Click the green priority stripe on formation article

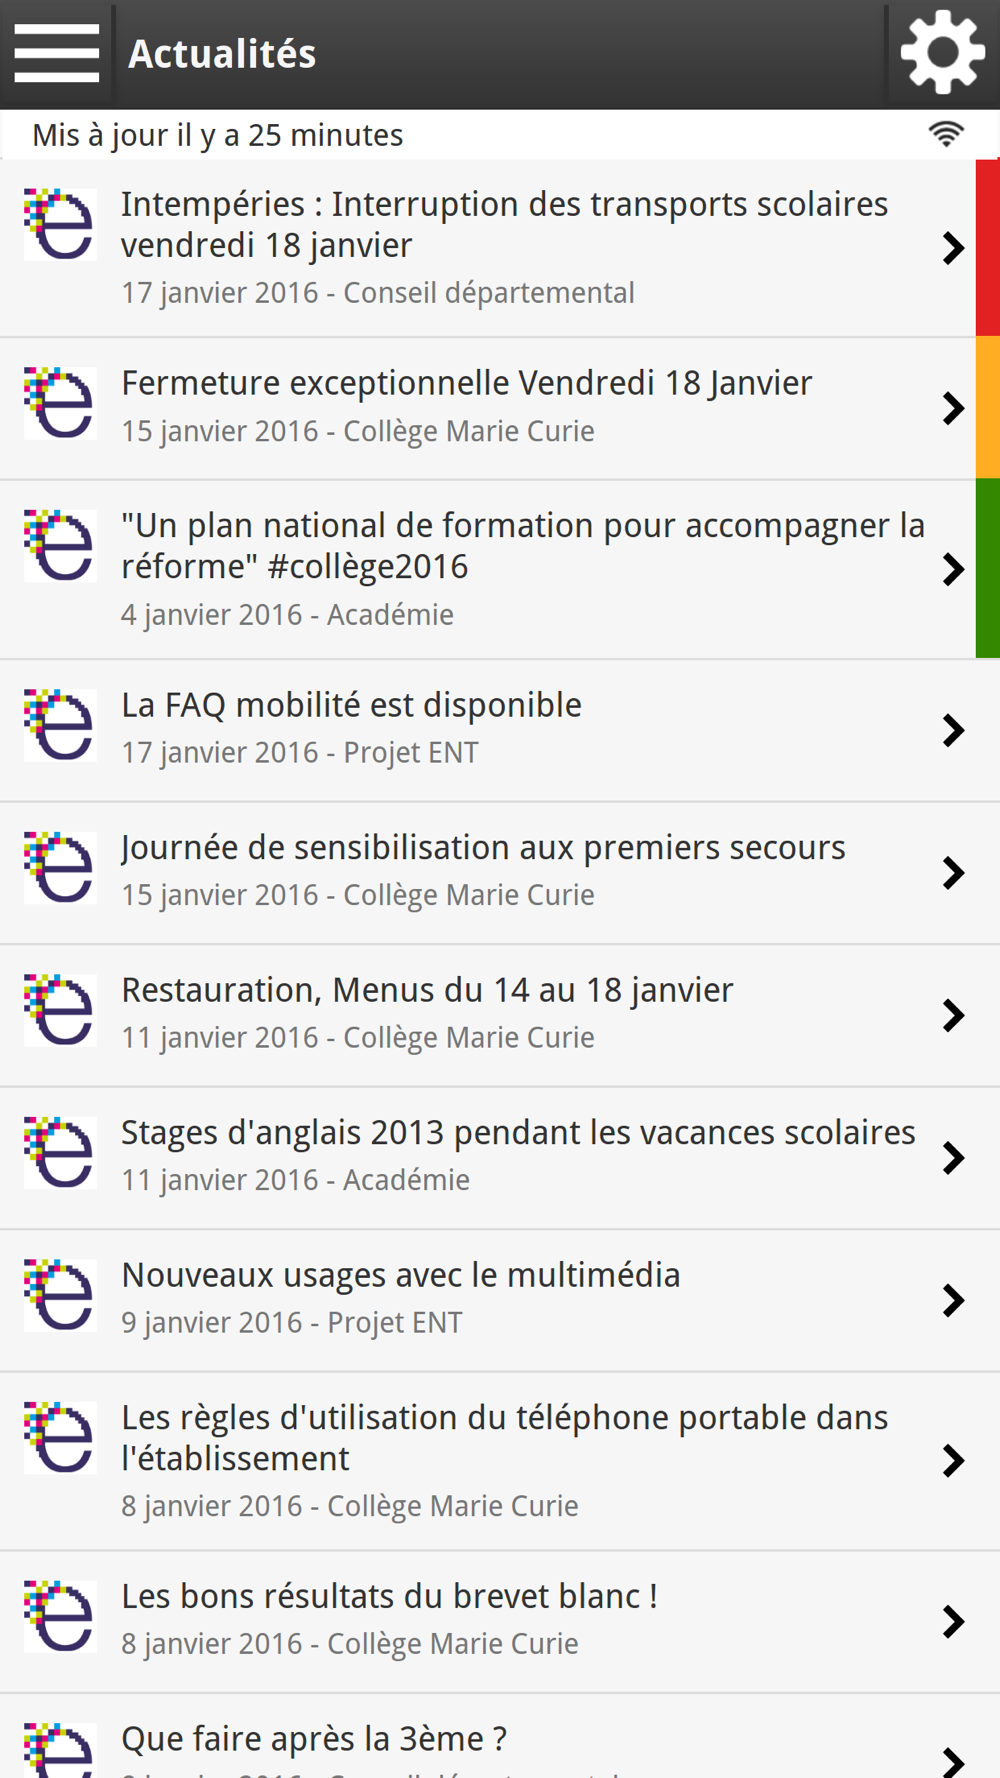click(x=988, y=567)
